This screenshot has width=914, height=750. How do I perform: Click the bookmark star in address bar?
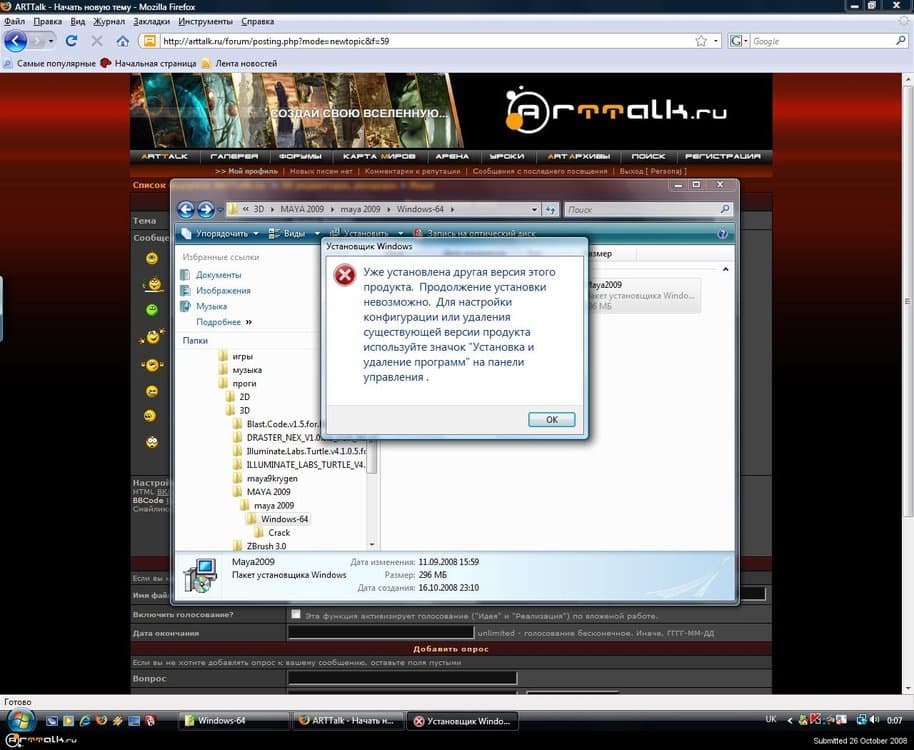(x=701, y=41)
